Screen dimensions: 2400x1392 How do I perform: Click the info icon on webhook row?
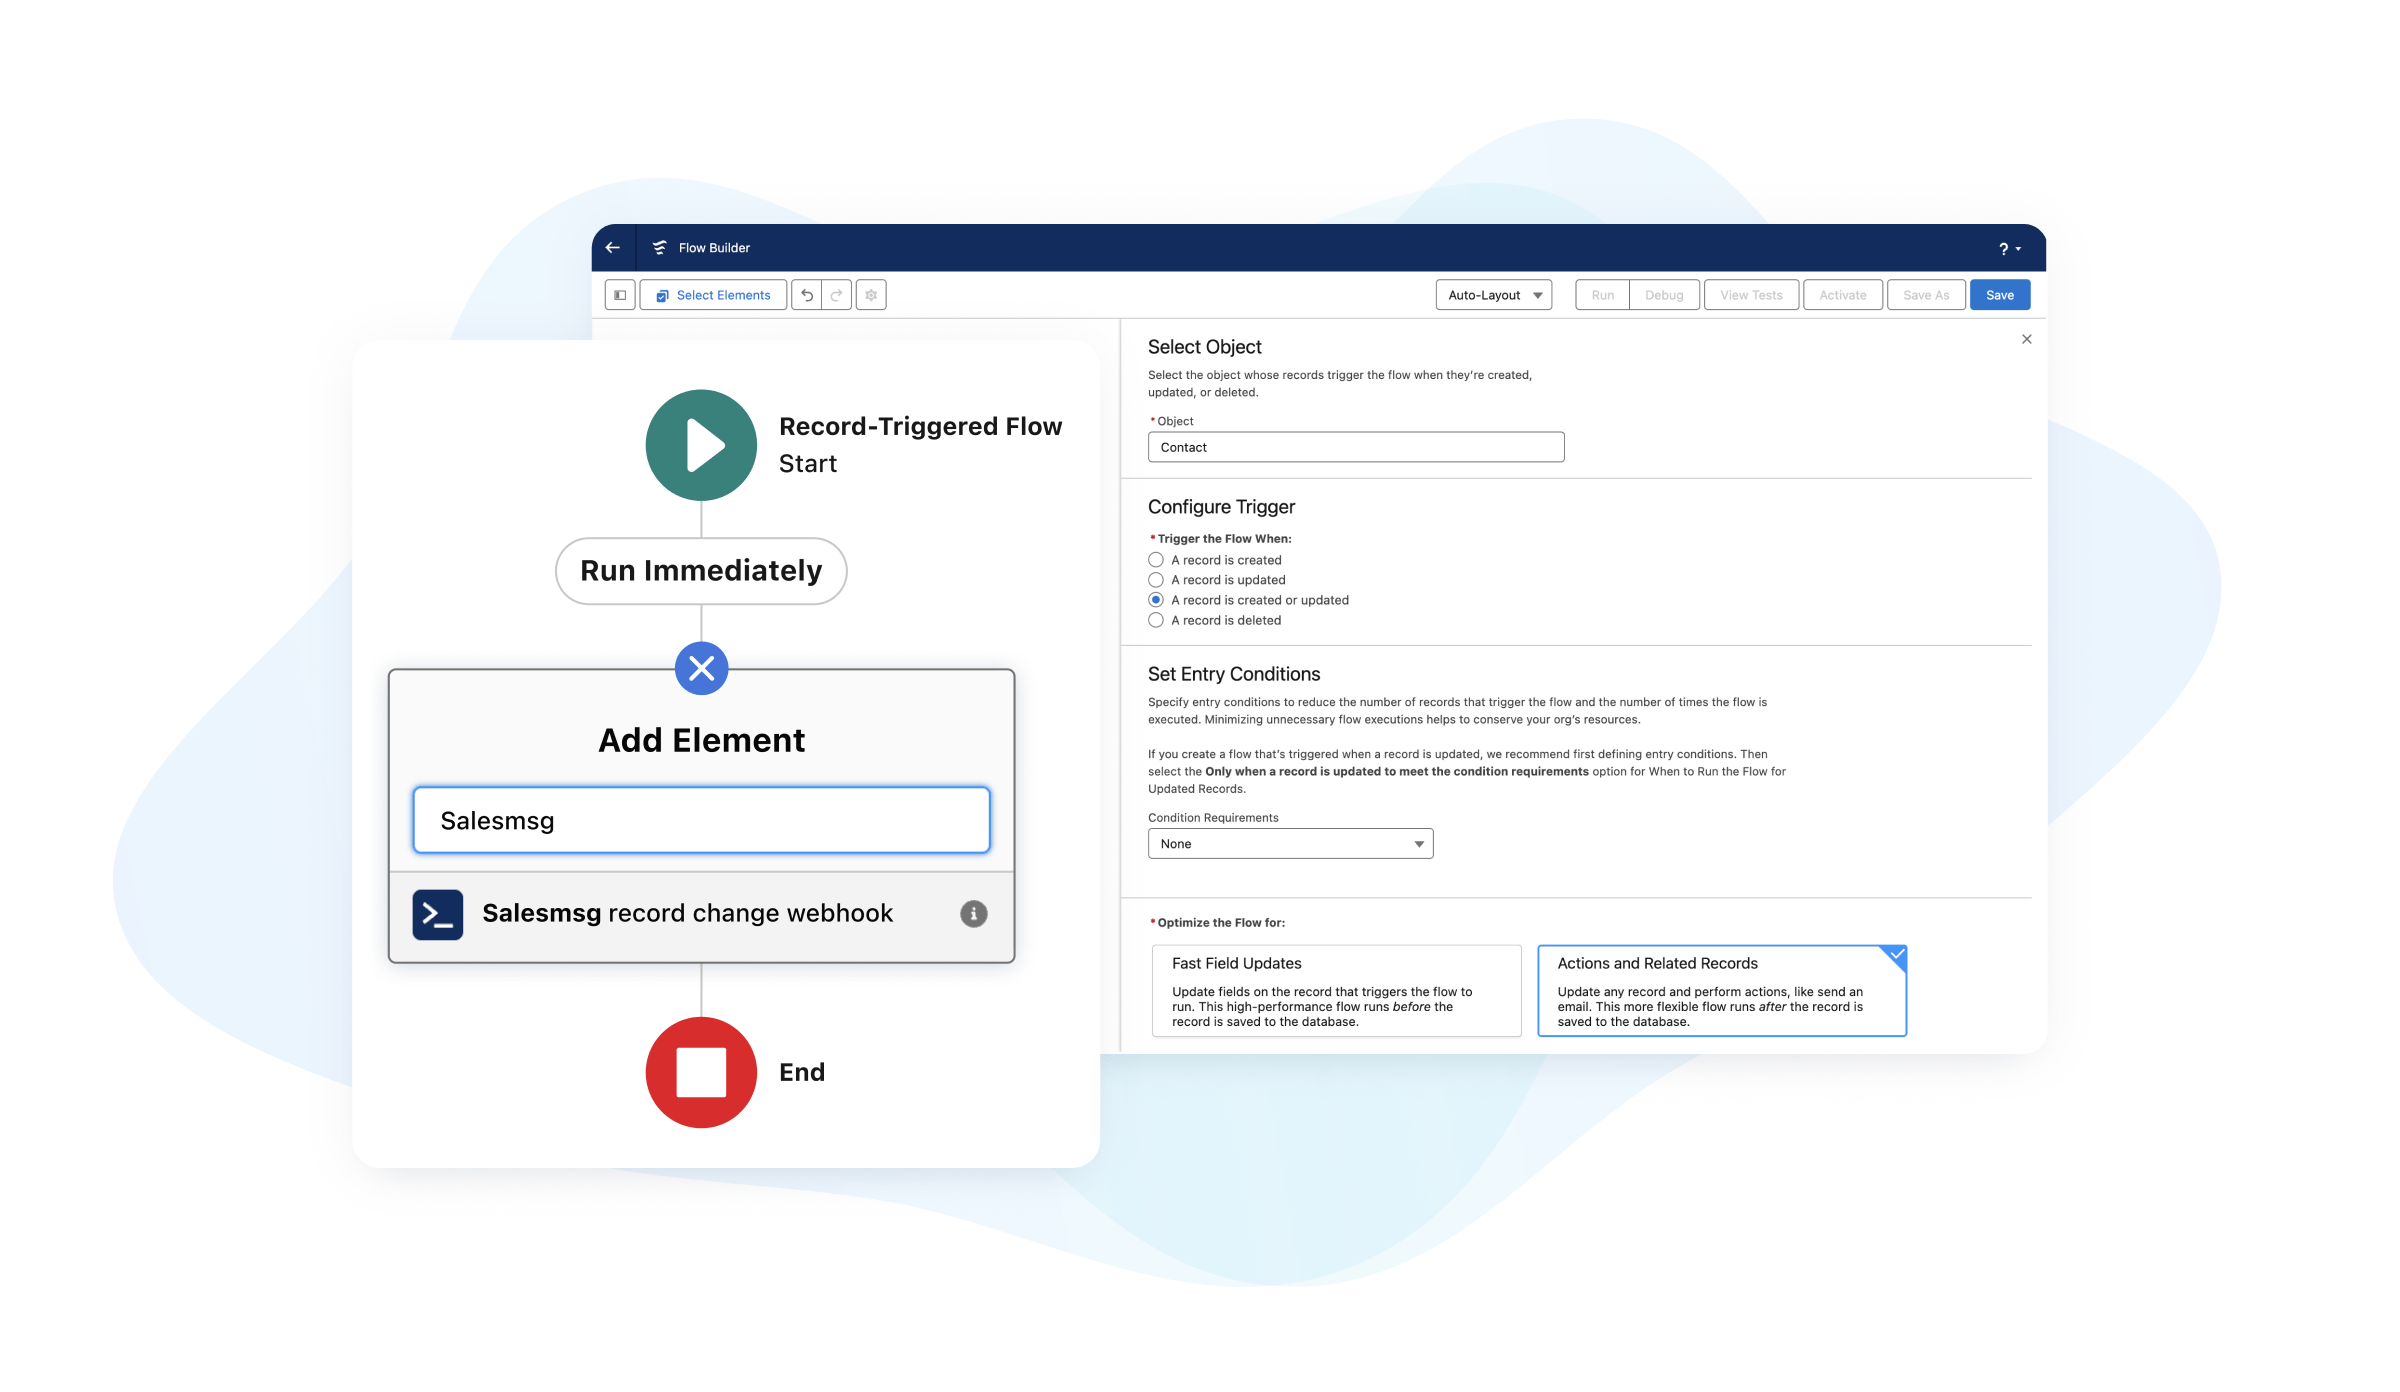(974, 914)
